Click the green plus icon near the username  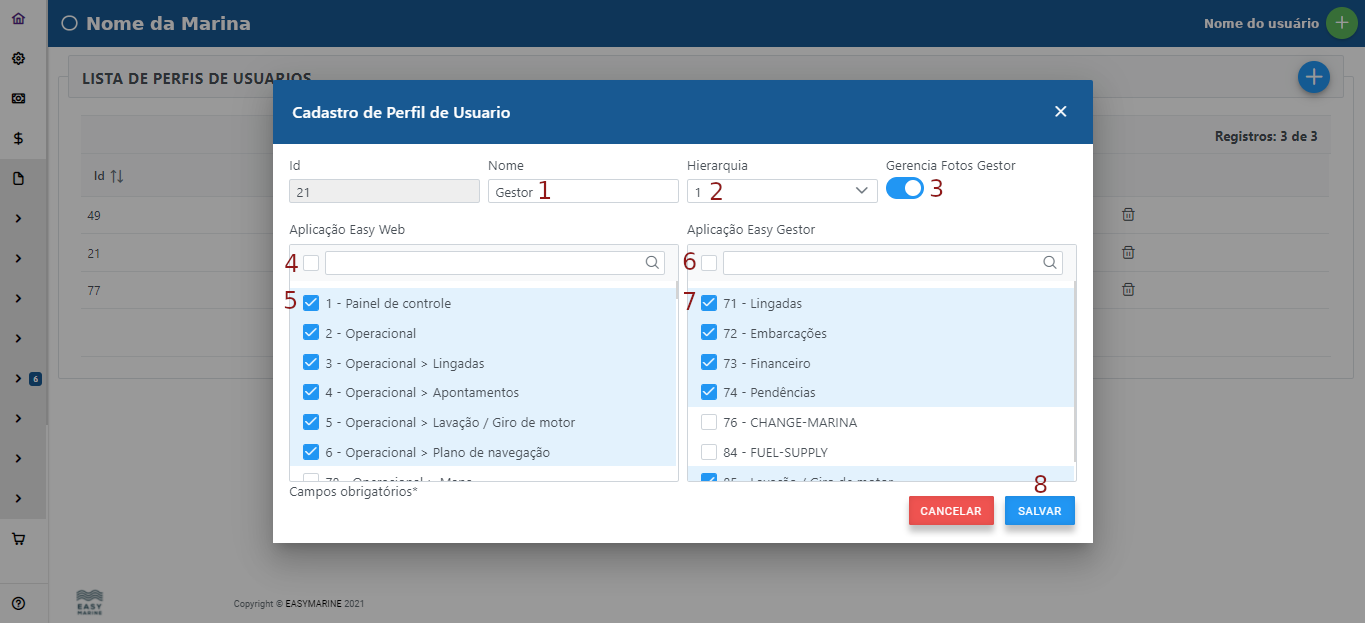[1341, 21]
